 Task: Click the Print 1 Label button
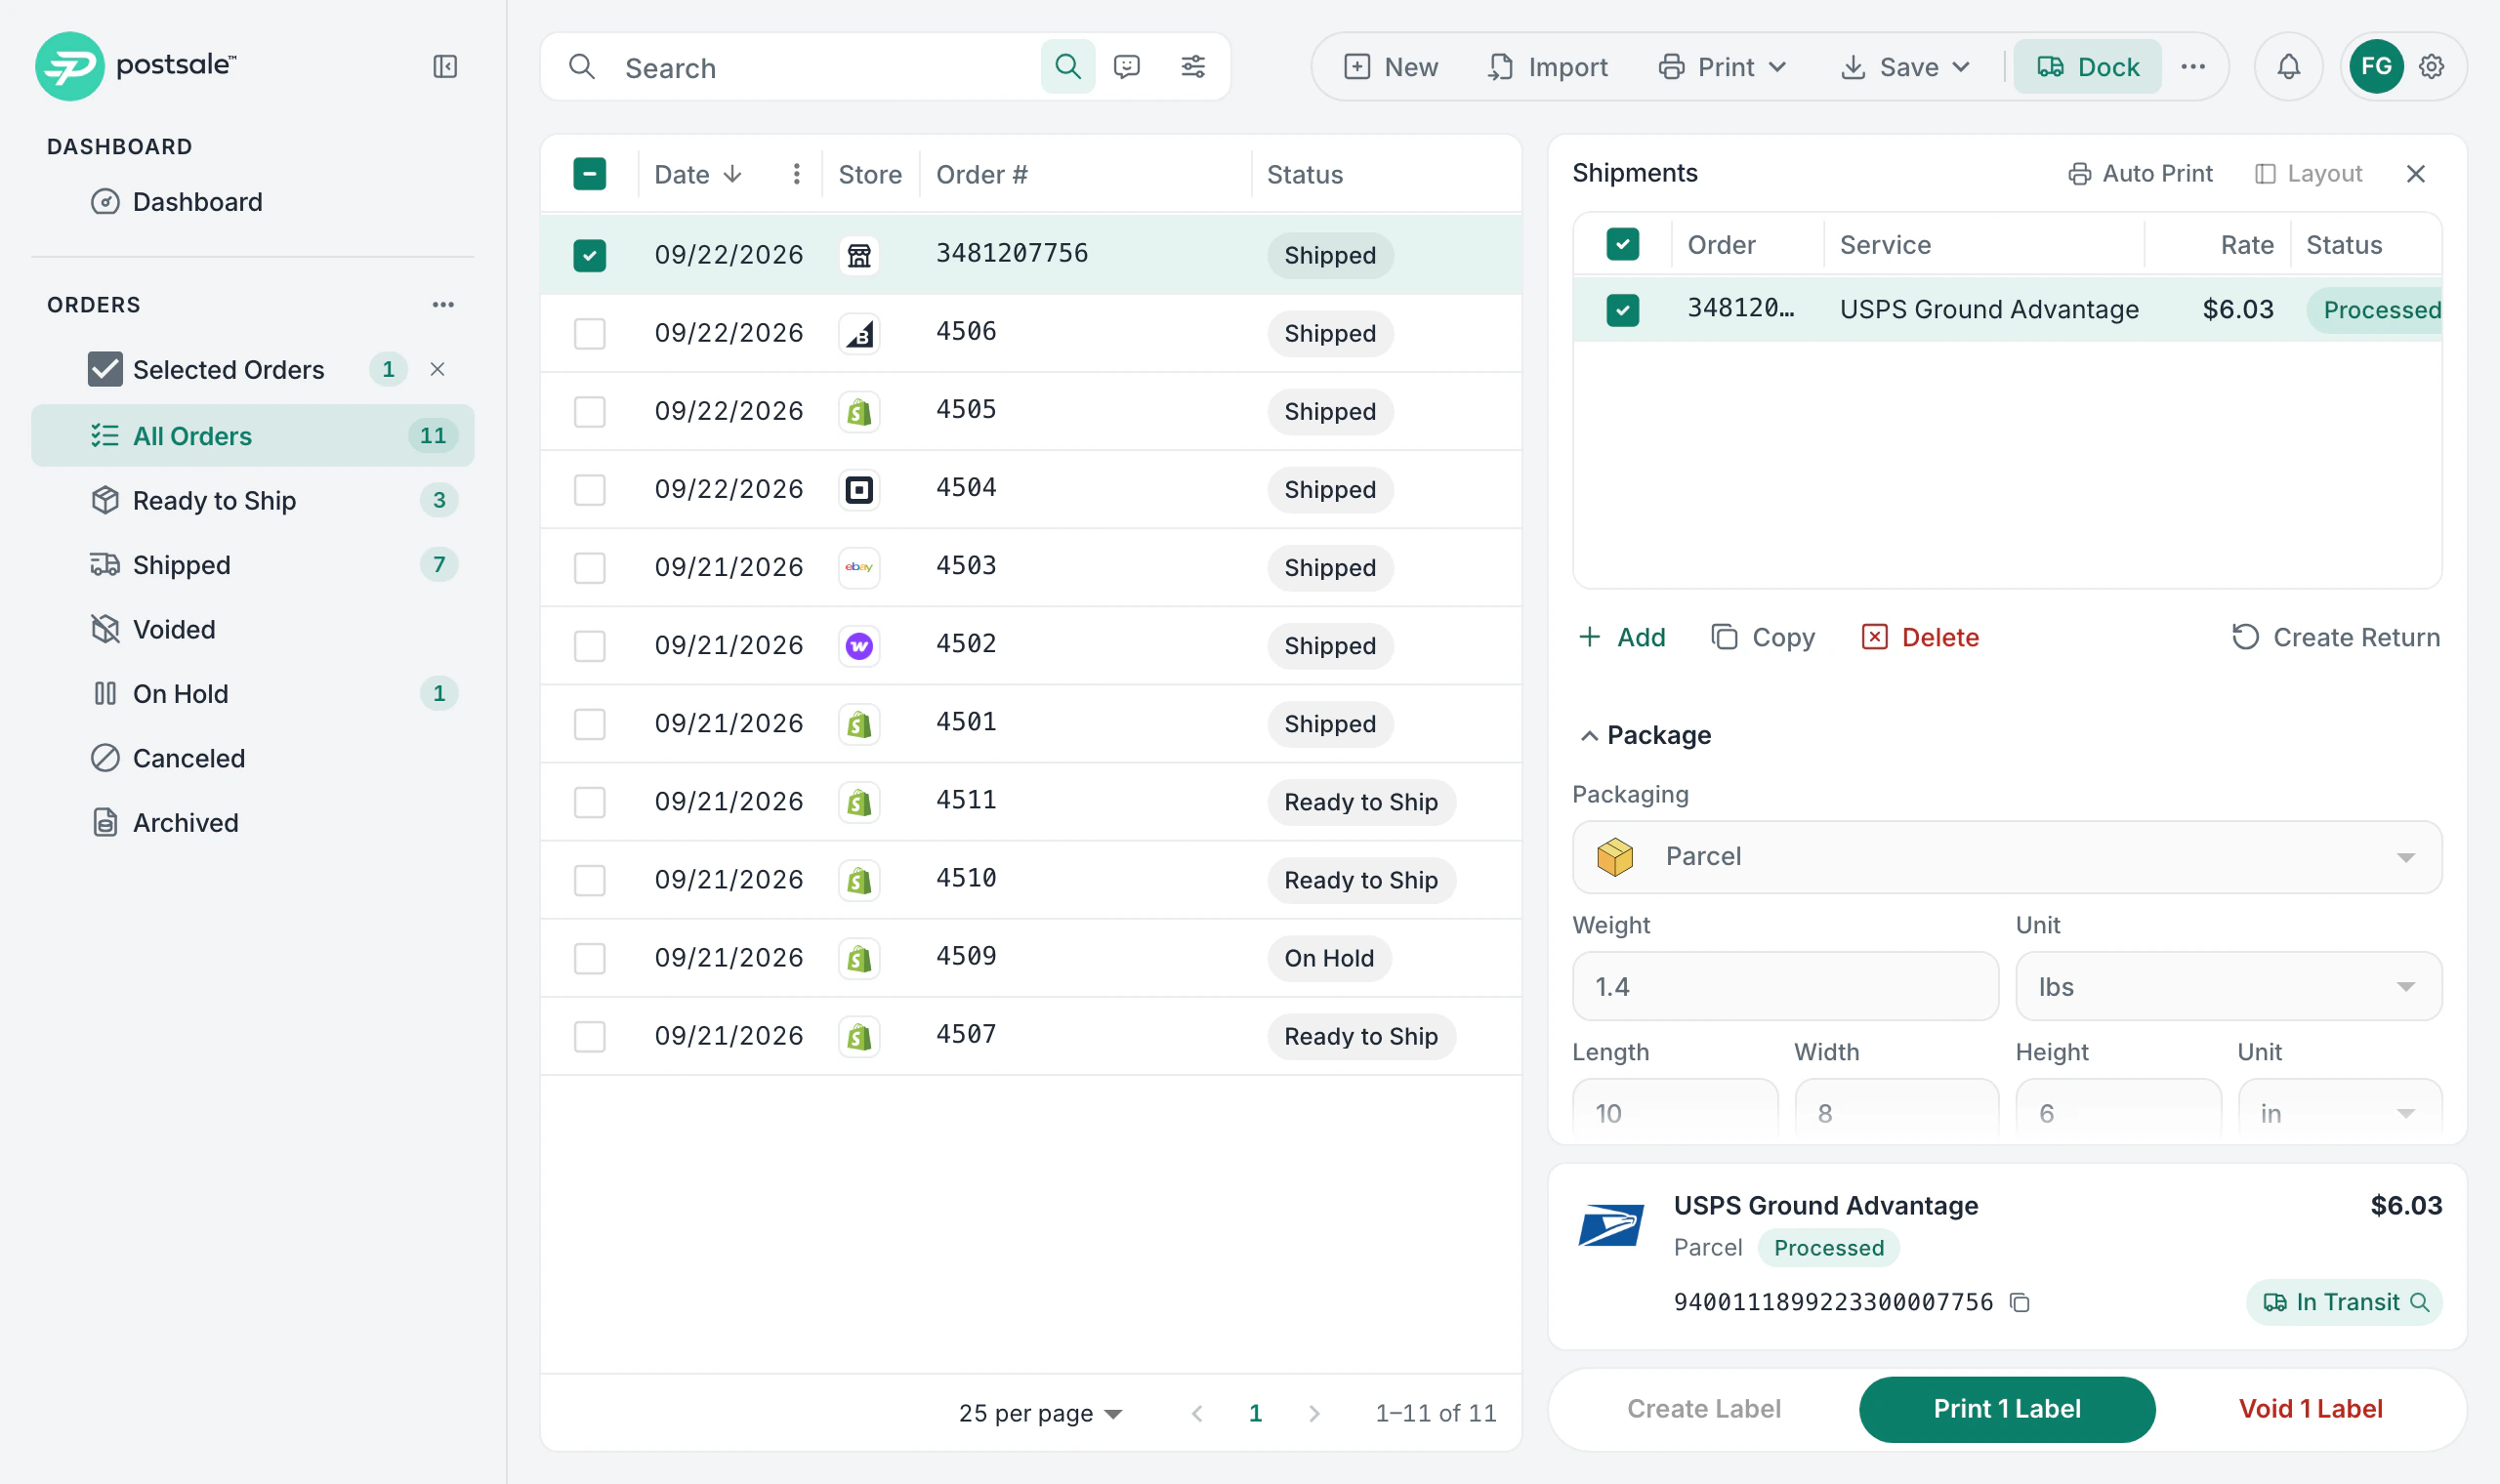pyautogui.click(x=2006, y=1409)
